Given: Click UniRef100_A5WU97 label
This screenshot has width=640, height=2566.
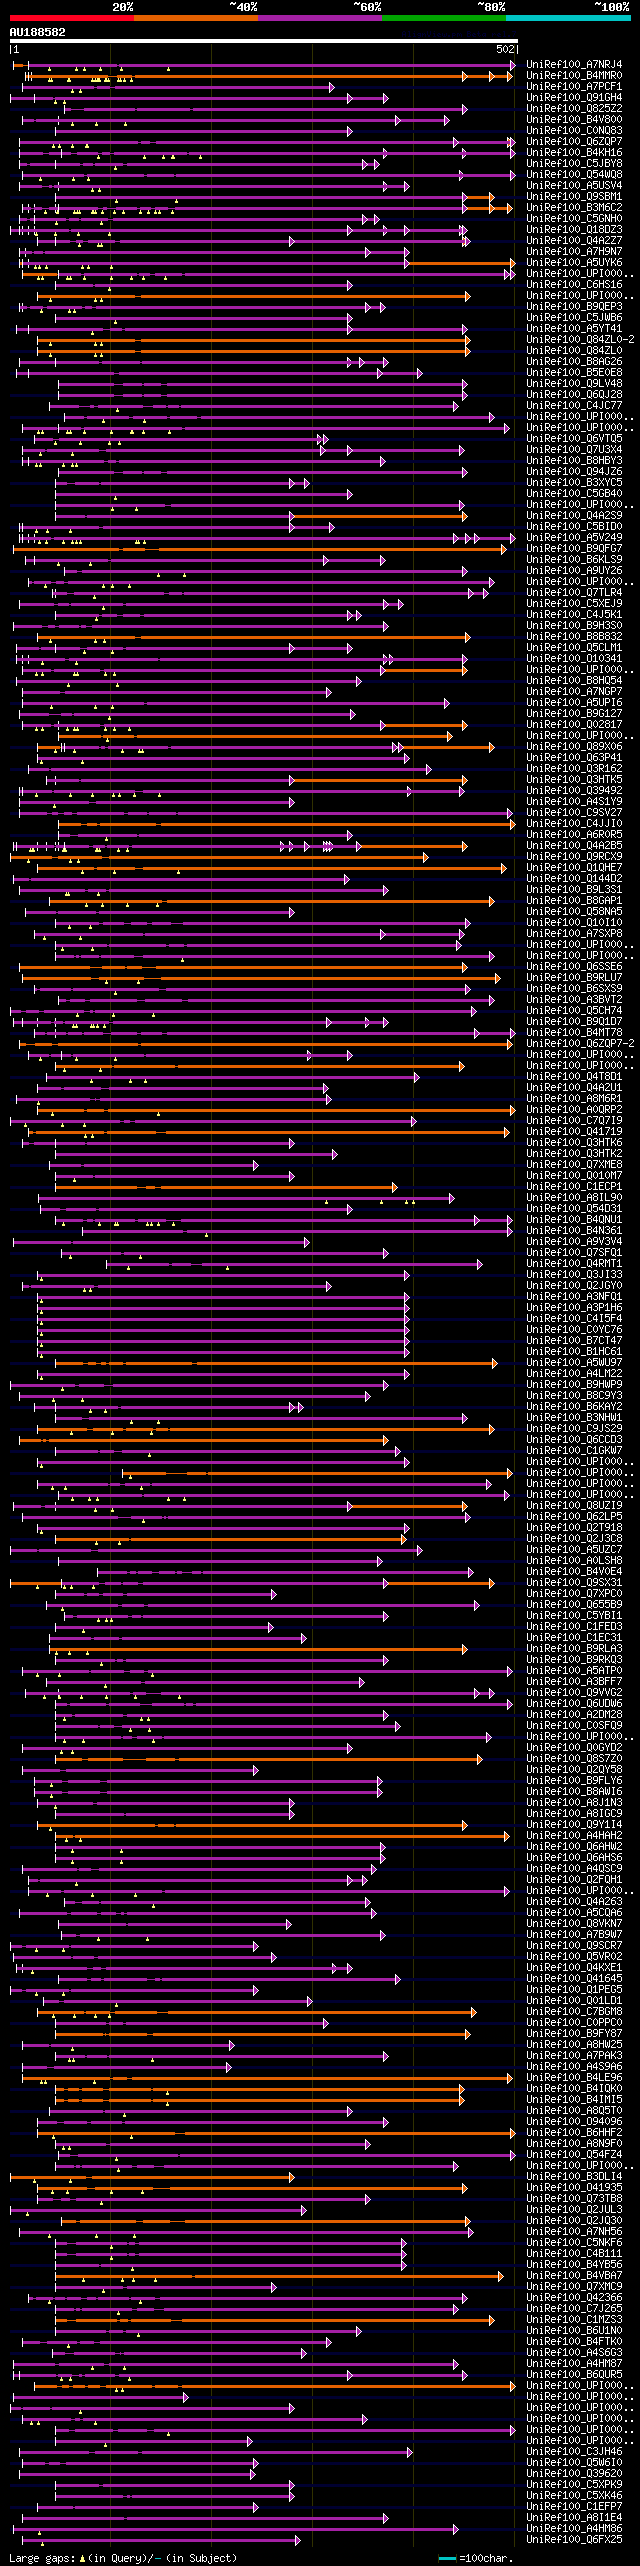Looking at the screenshot, I should 574,1363.
